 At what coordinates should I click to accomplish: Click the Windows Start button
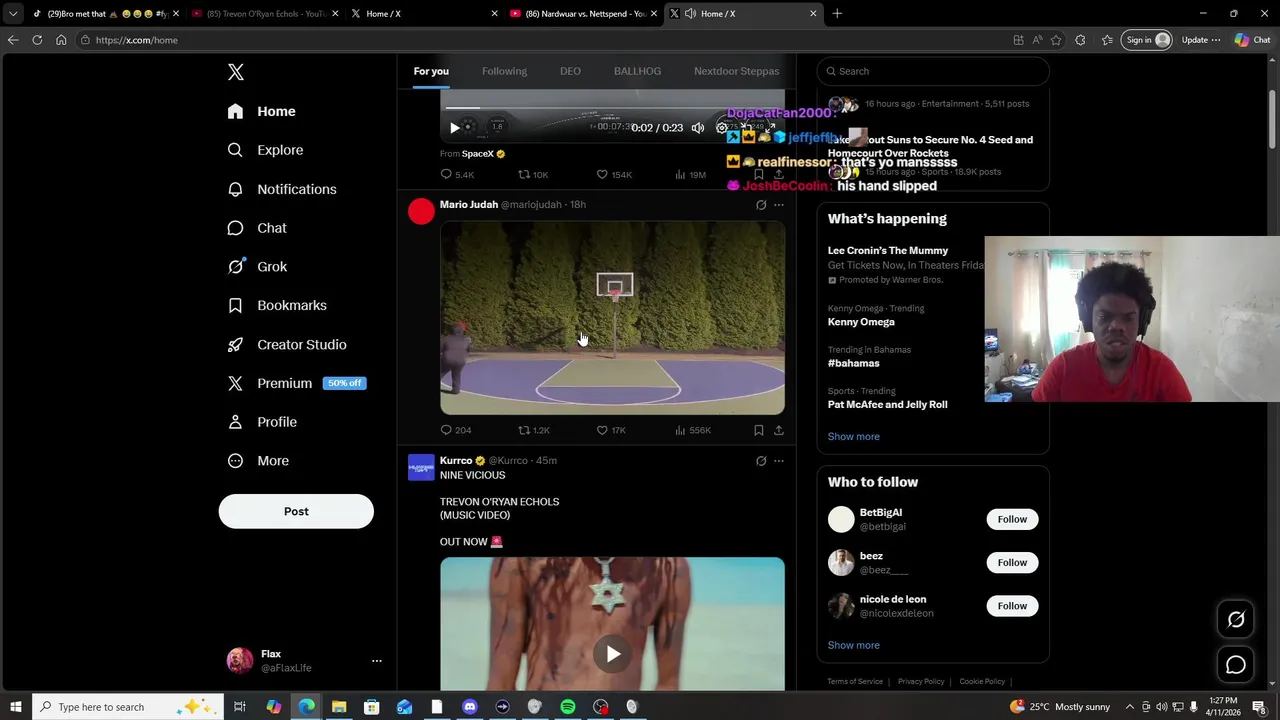coord(16,707)
